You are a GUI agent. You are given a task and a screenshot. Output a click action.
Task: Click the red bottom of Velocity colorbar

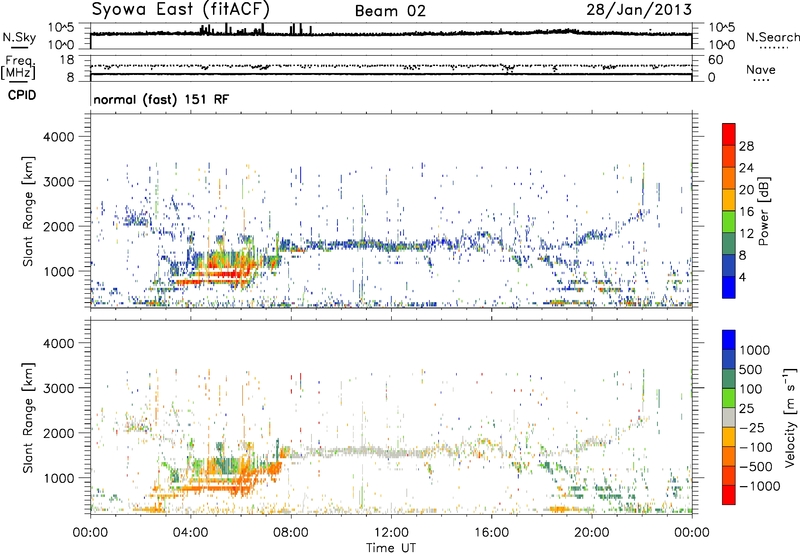pyautogui.click(x=729, y=495)
